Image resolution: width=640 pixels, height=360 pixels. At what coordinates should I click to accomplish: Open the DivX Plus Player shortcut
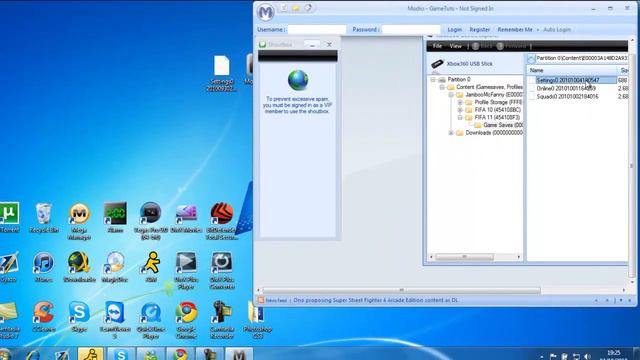[x=186, y=270]
